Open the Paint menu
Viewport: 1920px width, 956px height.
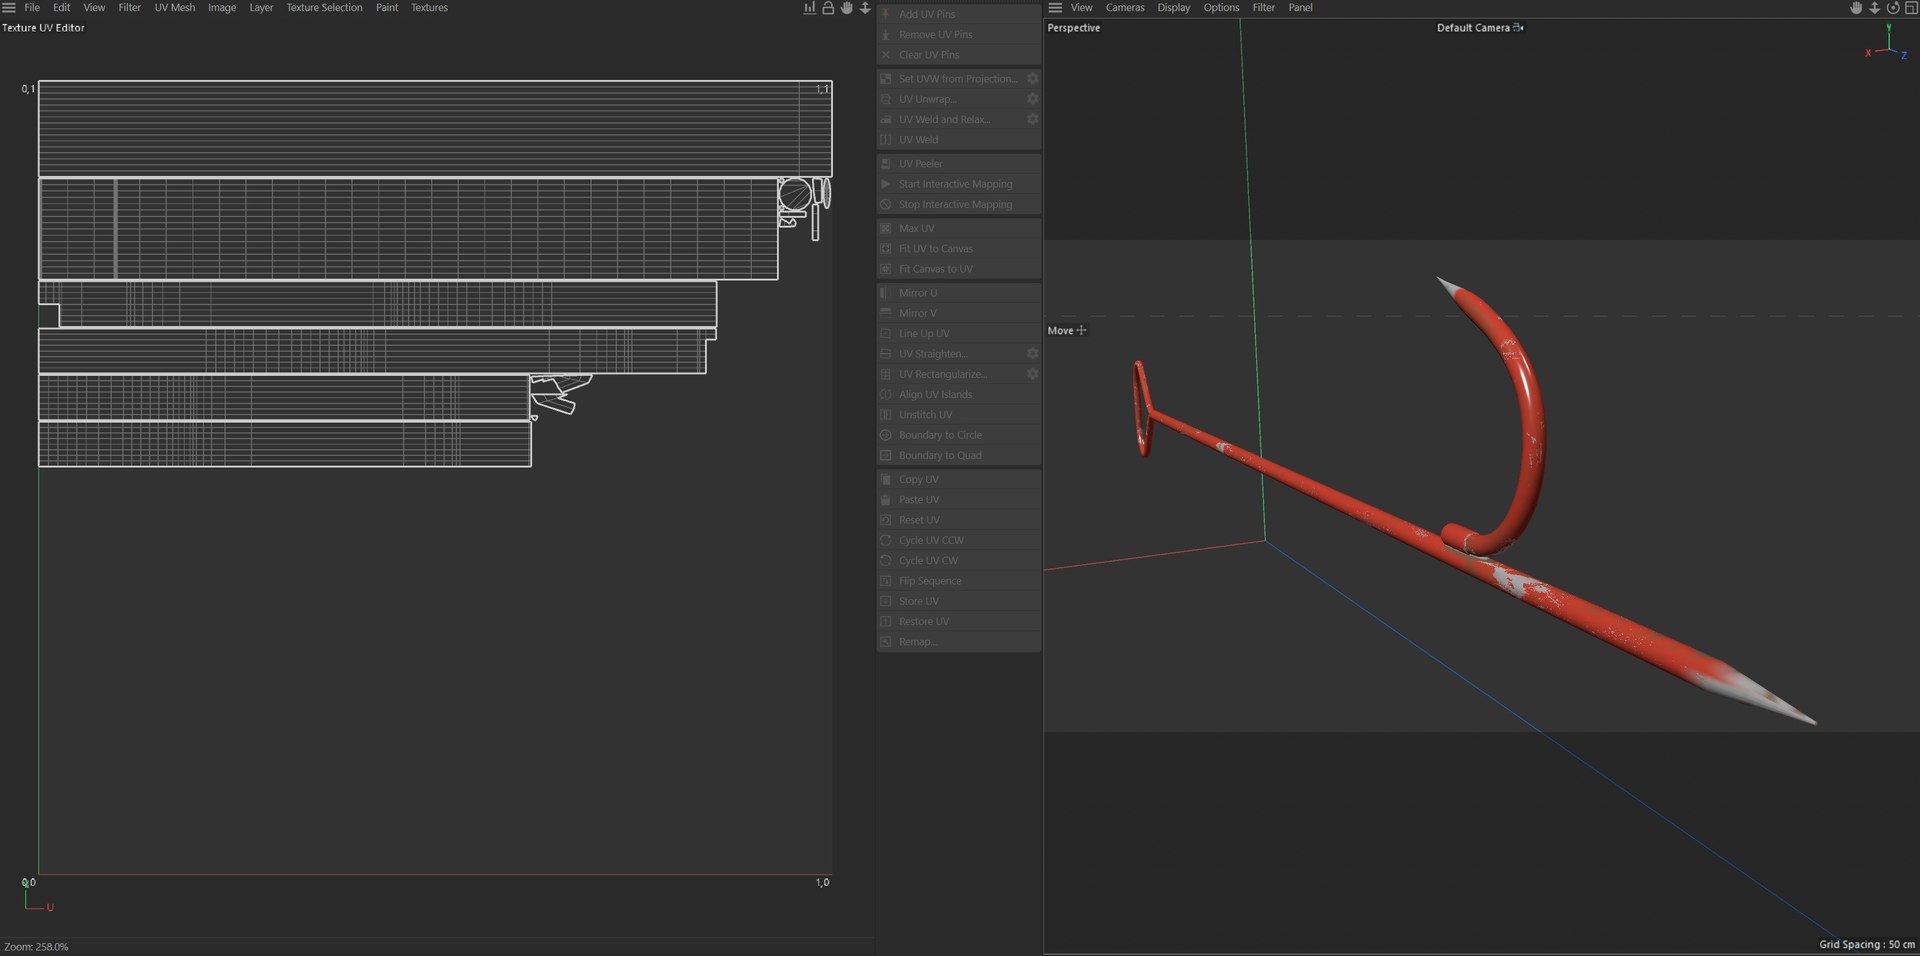[x=387, y=8]
